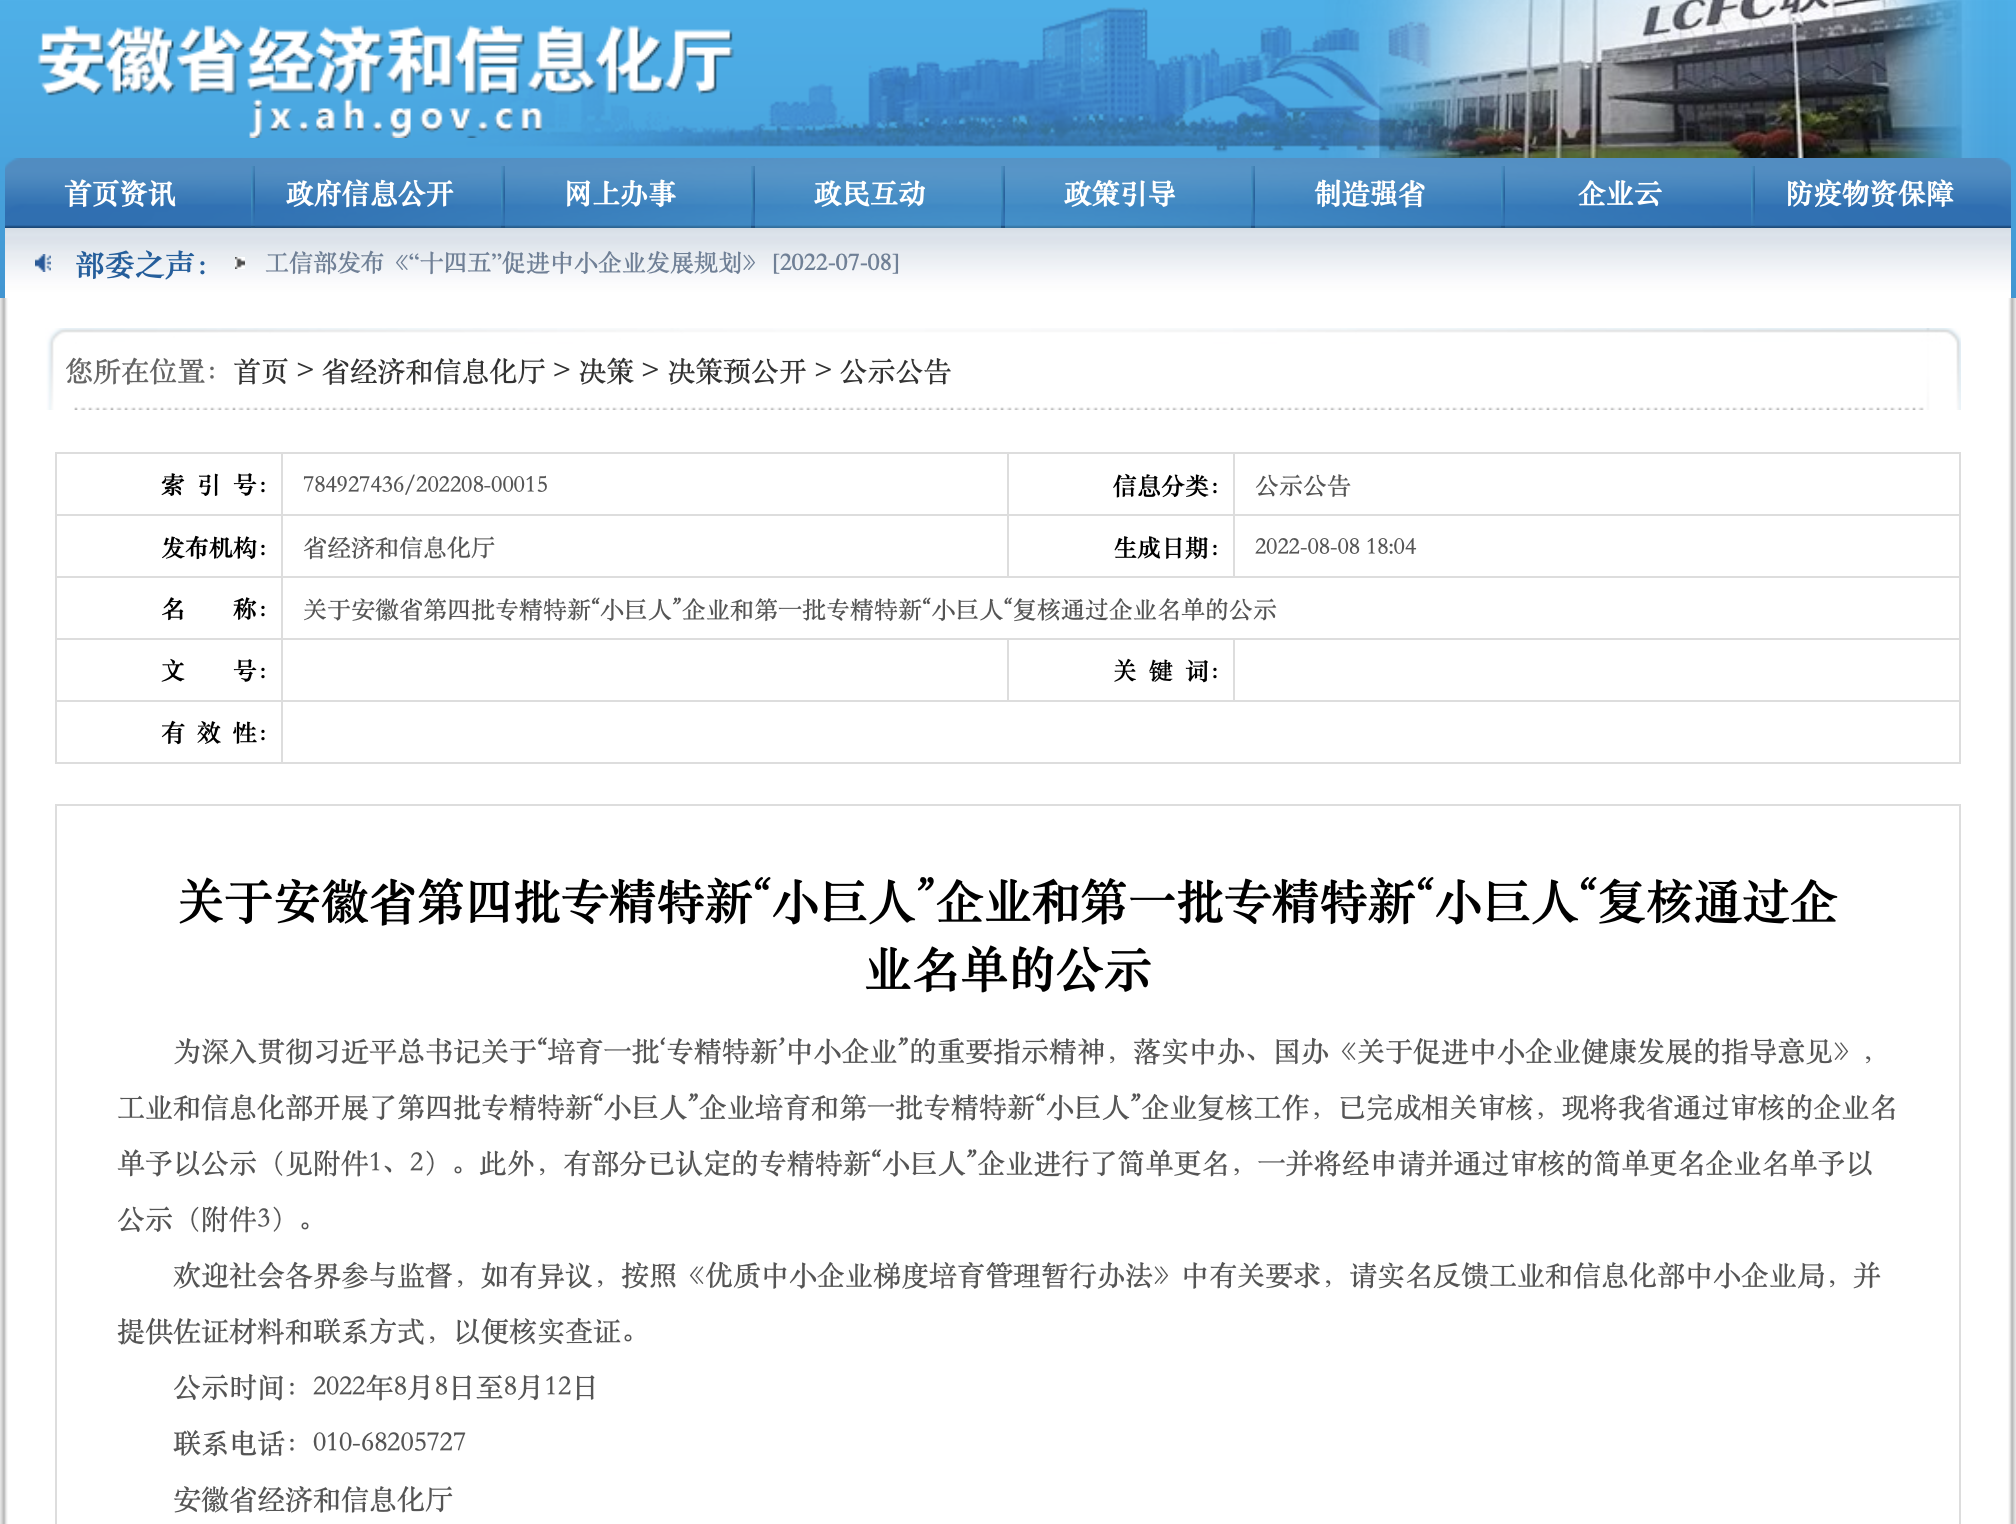Screen dimensions: 2016x1524
Task: Click the 安徽省经济和信息化厅 site logo
Action: (x=385, y=62)
